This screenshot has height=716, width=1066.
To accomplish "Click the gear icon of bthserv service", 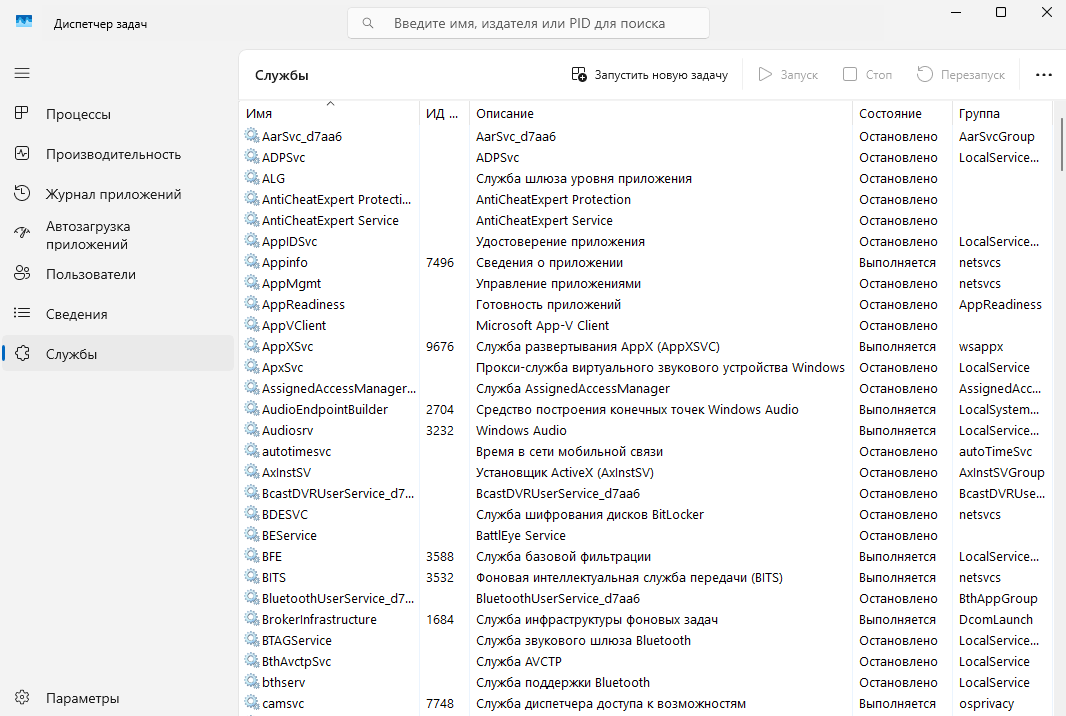I will pos(252,681).
